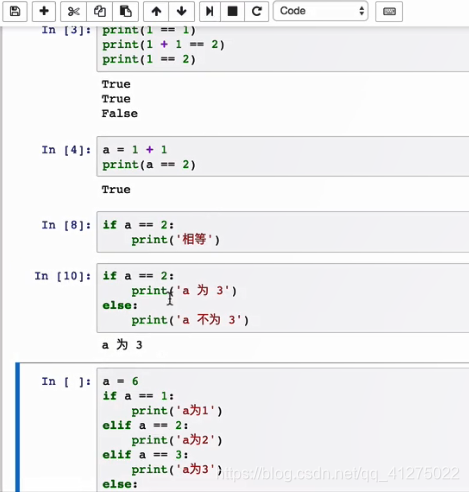Cut the selected cell with the scissors icon
Screen dimensions: 469x492
click(x=73, y=11)
